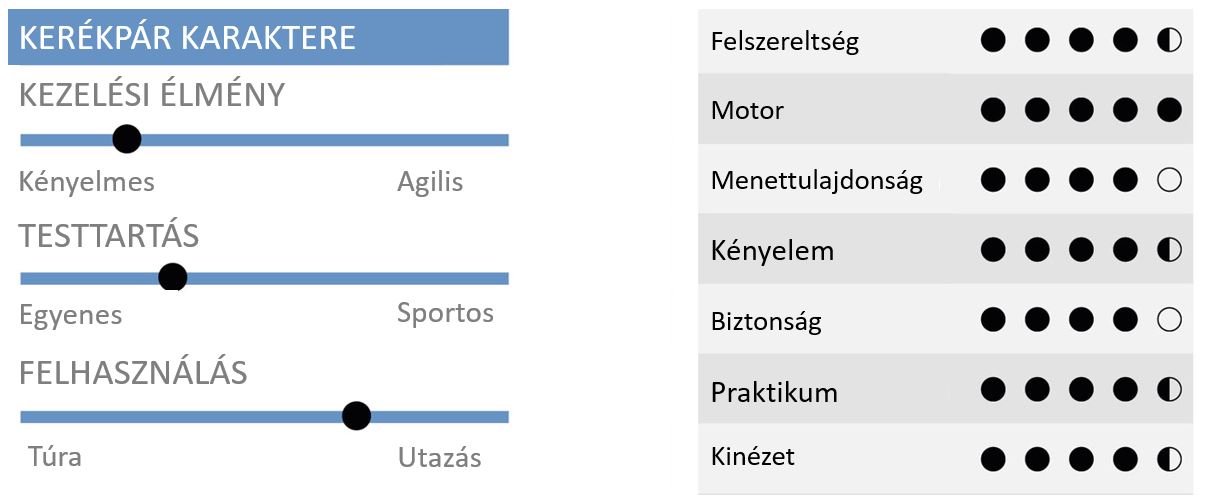Click the empty fifth dot for Menettulajdonság
Image resolution: width=1205 pixels, height=504 pixels.
(x=1169, y=180)
